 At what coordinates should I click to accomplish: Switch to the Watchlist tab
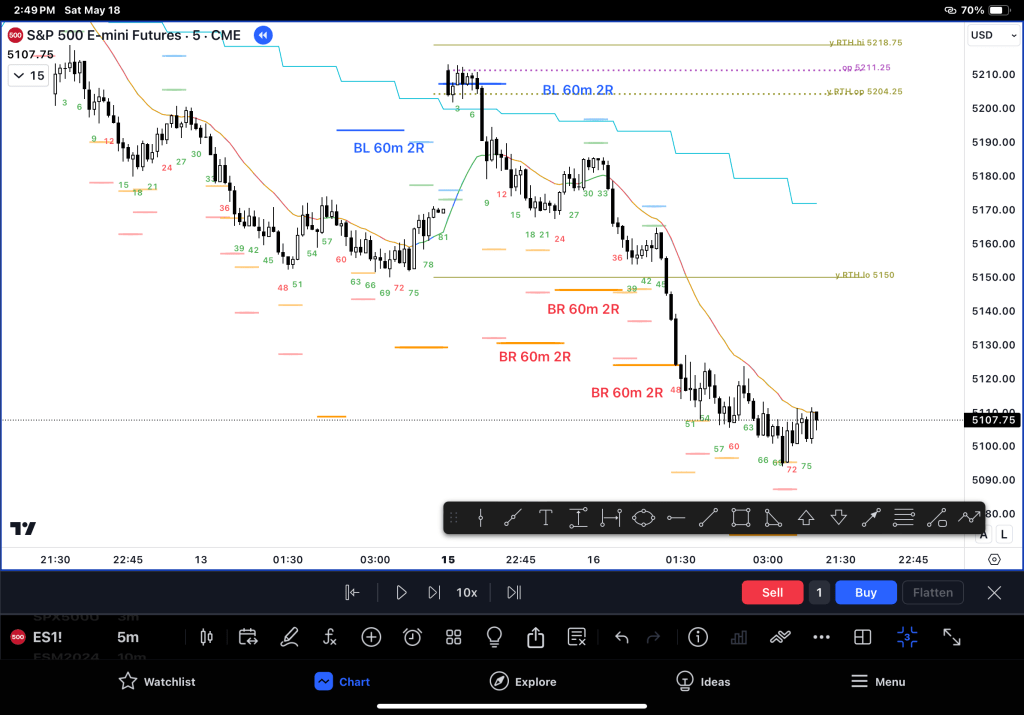pyautogui.click(x=156, y=682)
